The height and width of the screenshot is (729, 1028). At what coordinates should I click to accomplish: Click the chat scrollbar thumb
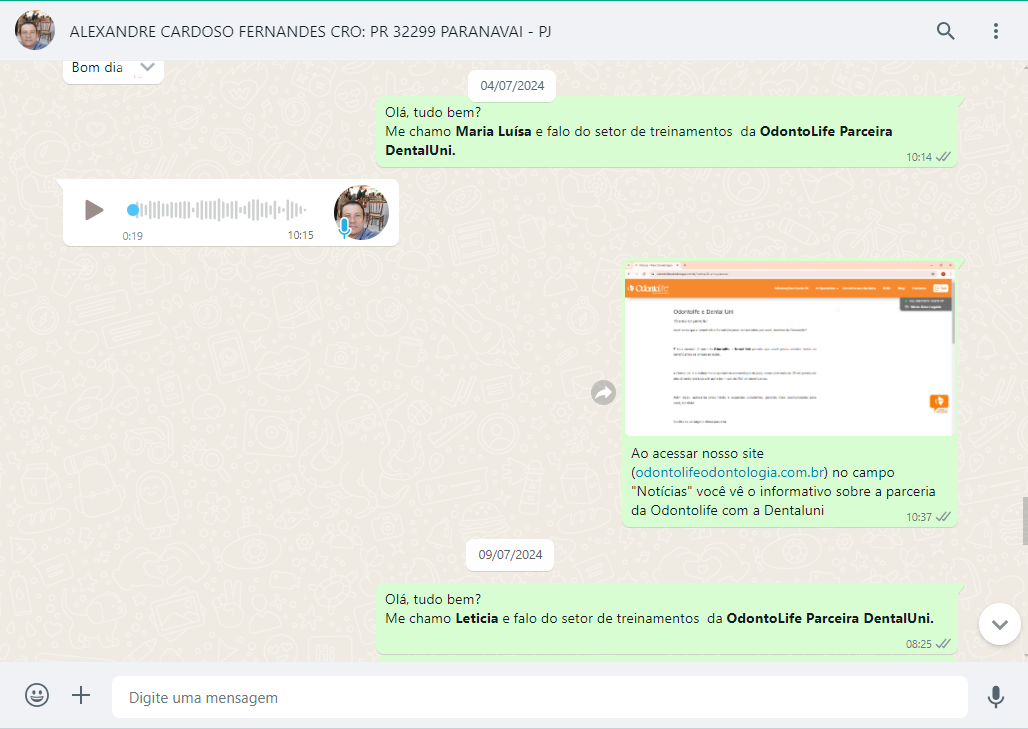pos(1025,521)
